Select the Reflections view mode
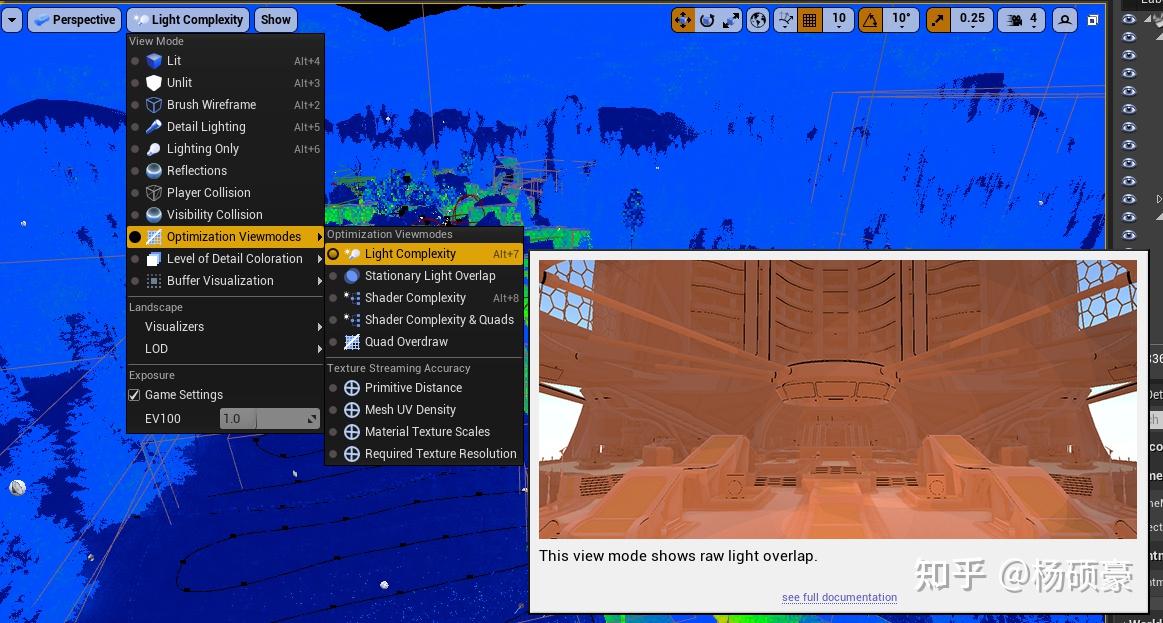 225,171
